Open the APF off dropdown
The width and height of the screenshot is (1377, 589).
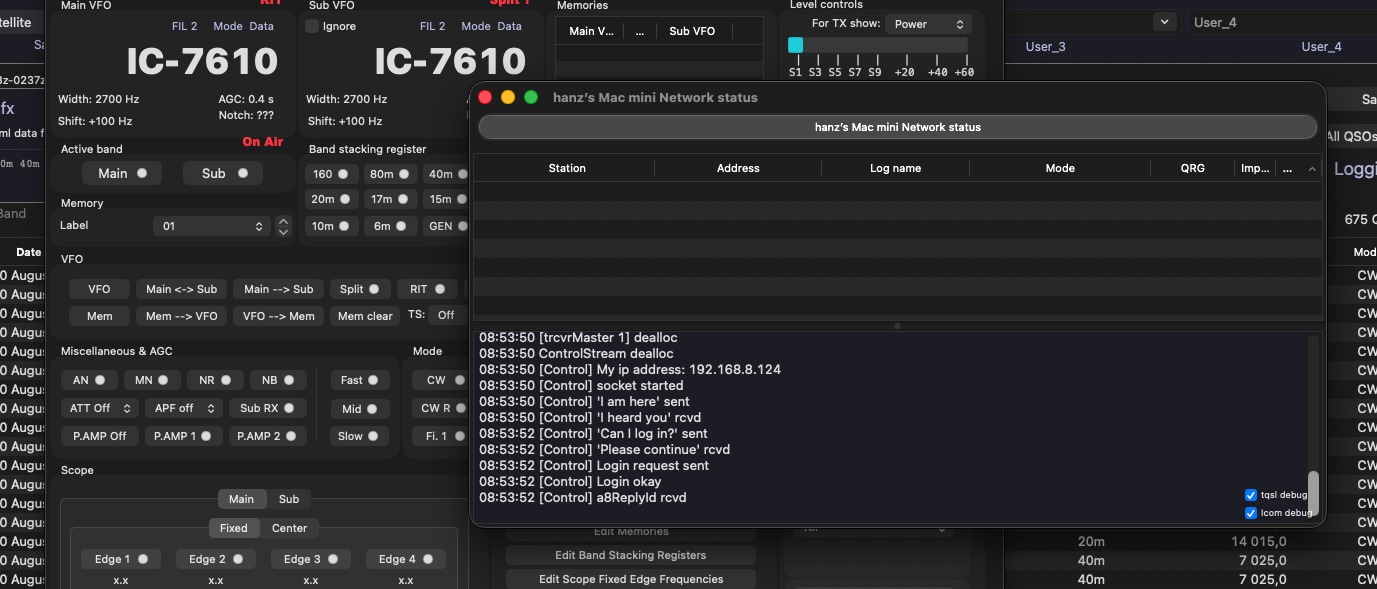pyautogui.click(x=183, y=408)
